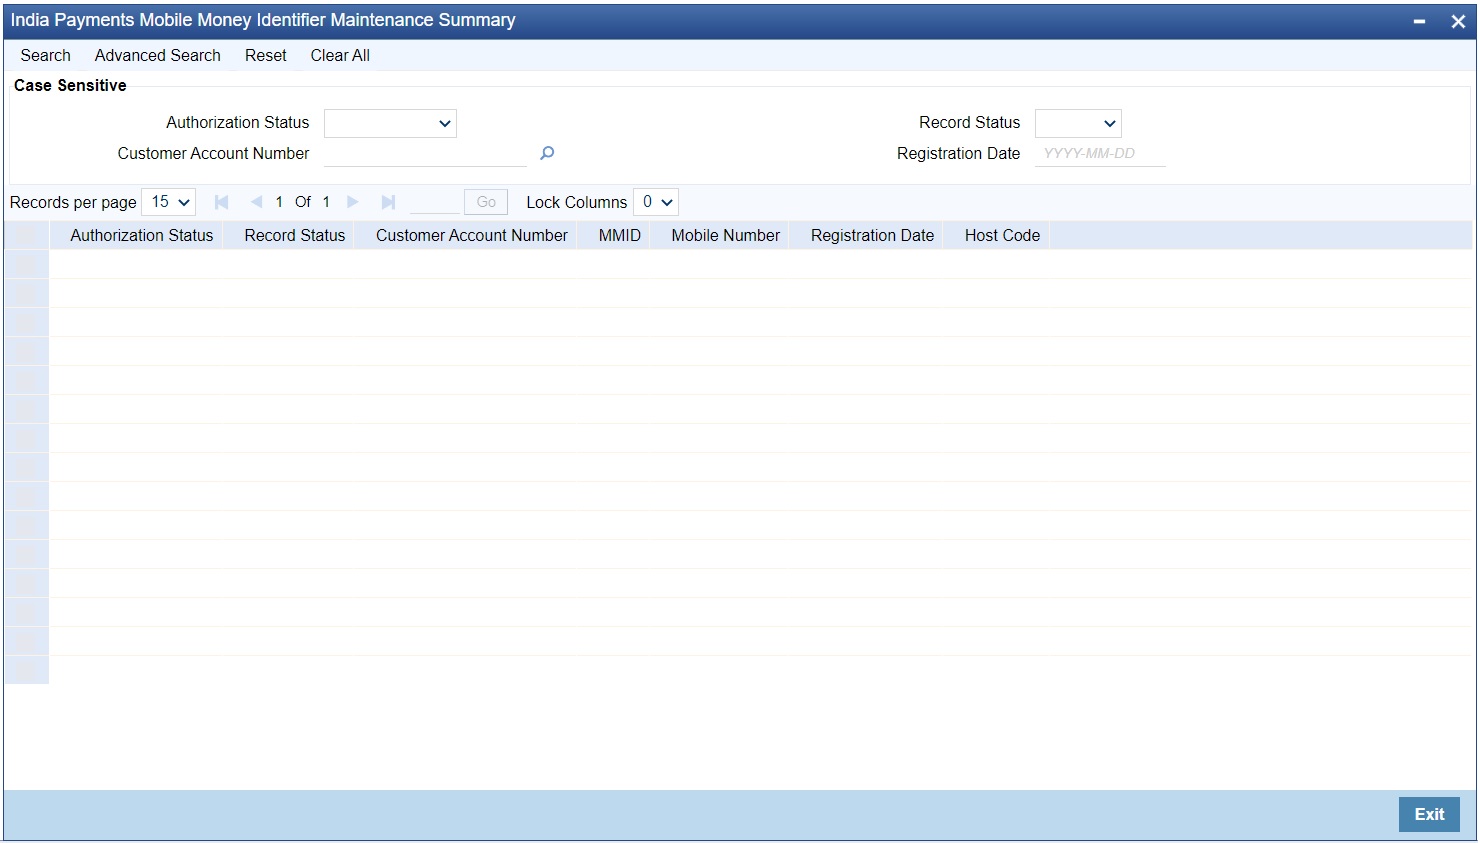The height and width of the screenshot is (843, 1480).
Task: Run the Search action
Action: coord(46,55)
